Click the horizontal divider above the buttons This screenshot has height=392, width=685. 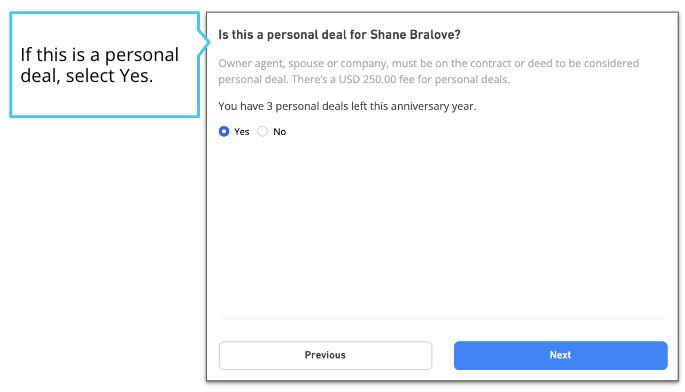click(443, 319)
